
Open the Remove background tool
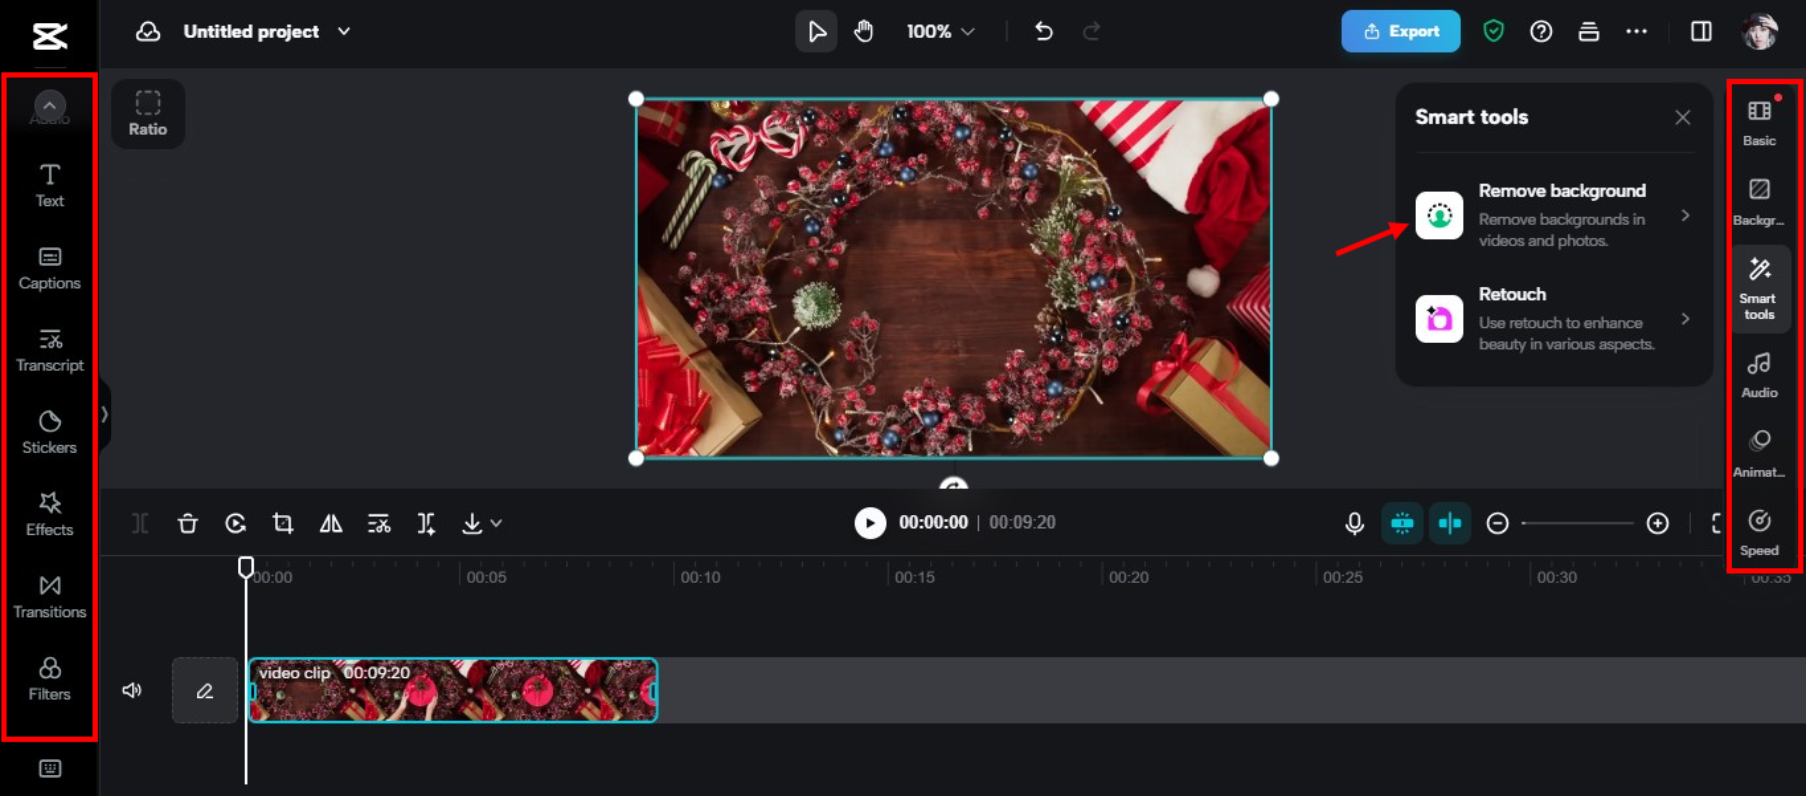pyautogui.click(x=1554, y=215)
